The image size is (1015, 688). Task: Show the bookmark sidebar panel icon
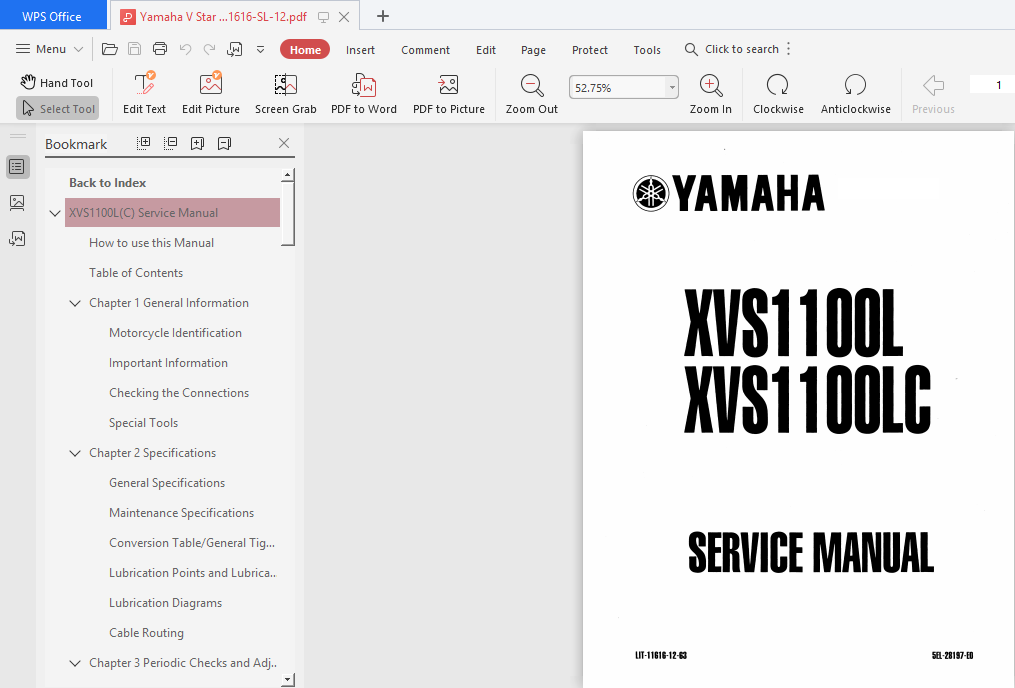point(17,167)
